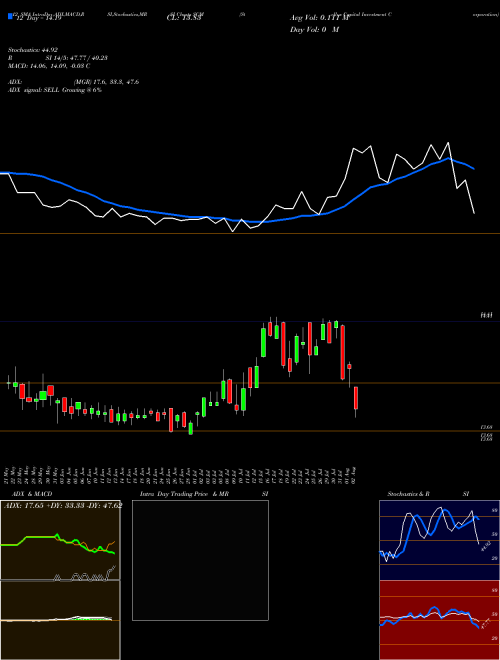Click the red-background RSI chart panel

coord(439,620)
